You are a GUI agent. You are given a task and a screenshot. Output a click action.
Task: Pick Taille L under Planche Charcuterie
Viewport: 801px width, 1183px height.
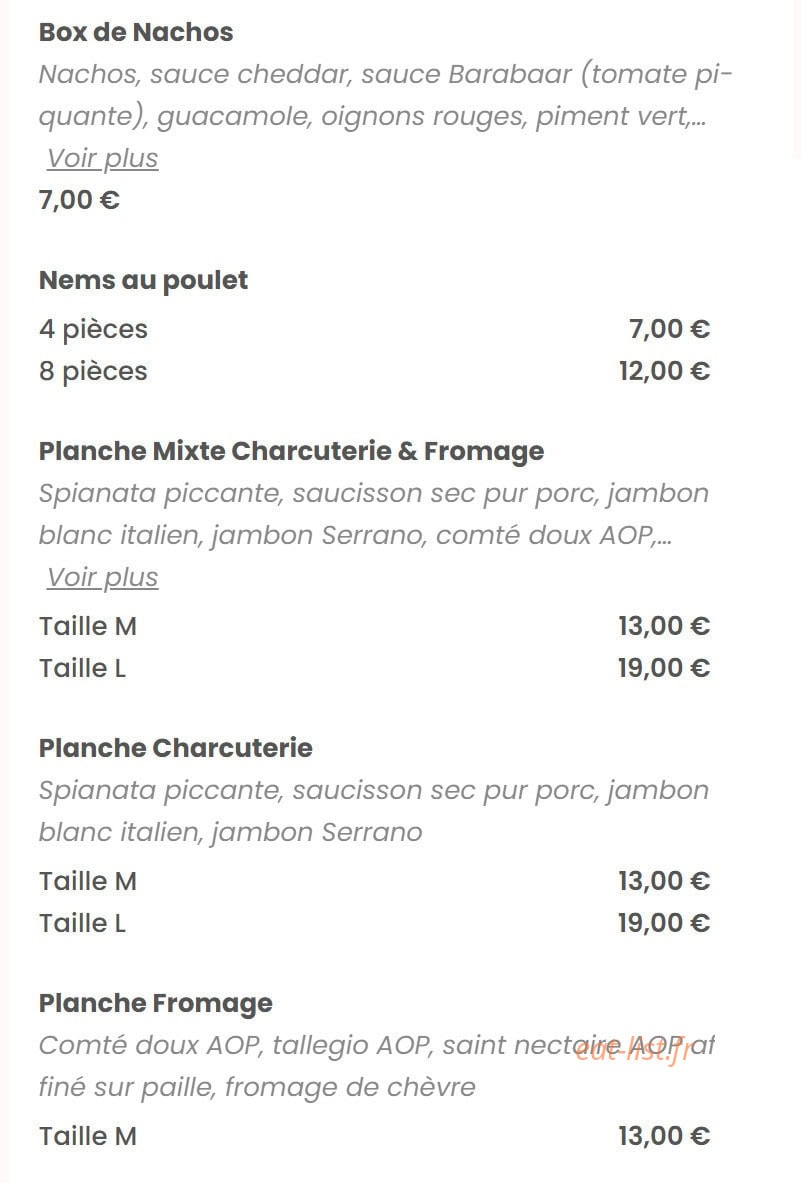point(374,923)
